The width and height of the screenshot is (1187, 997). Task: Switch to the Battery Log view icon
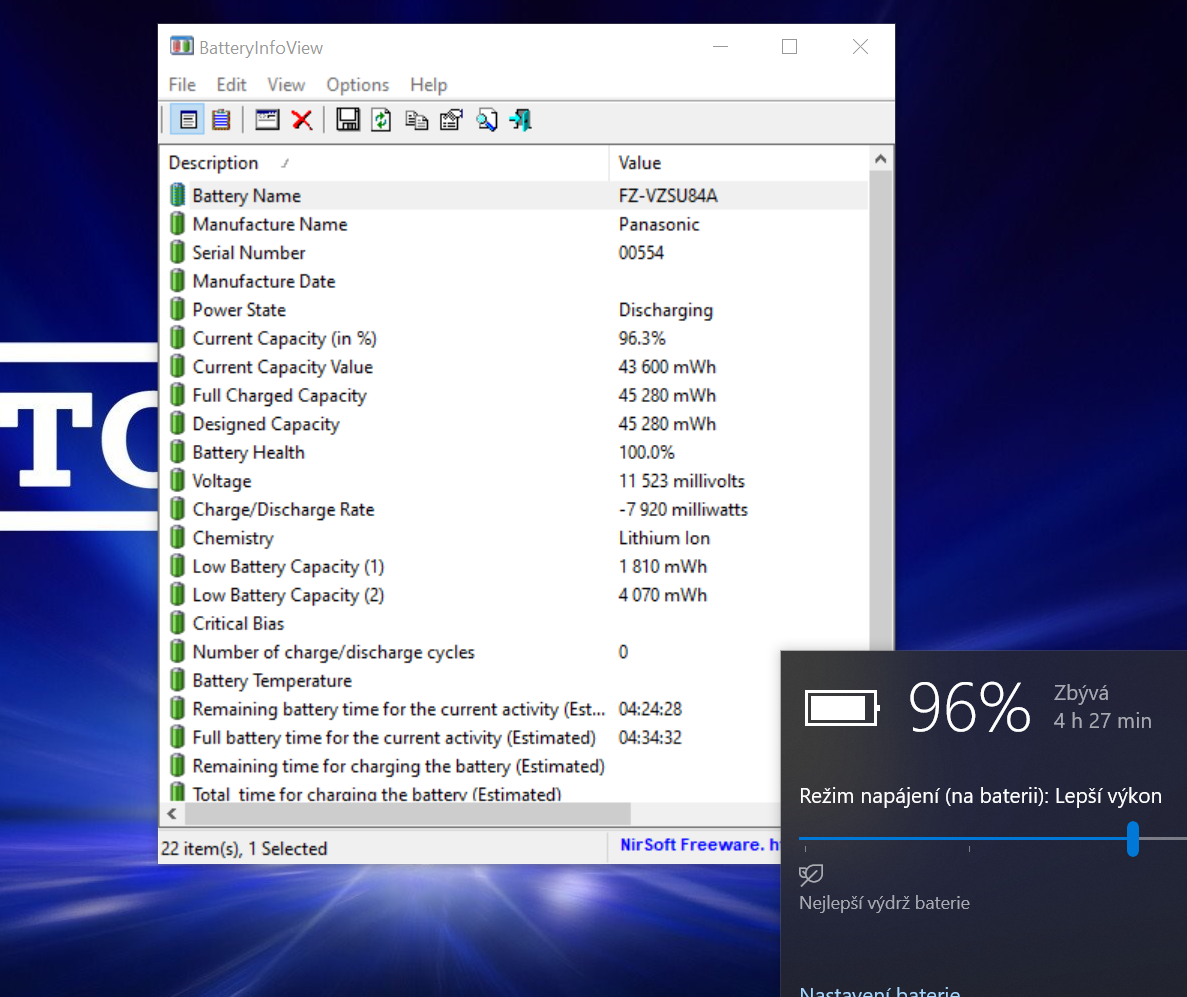[x=221, y=121]
